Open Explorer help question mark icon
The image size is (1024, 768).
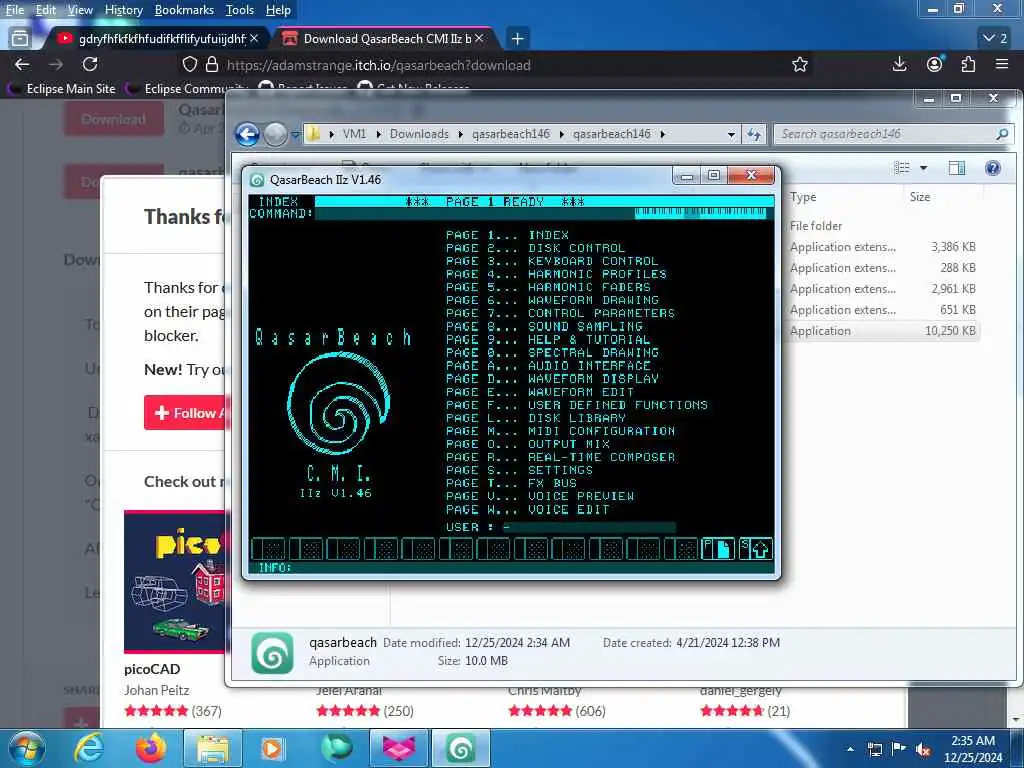coord(993,168)
